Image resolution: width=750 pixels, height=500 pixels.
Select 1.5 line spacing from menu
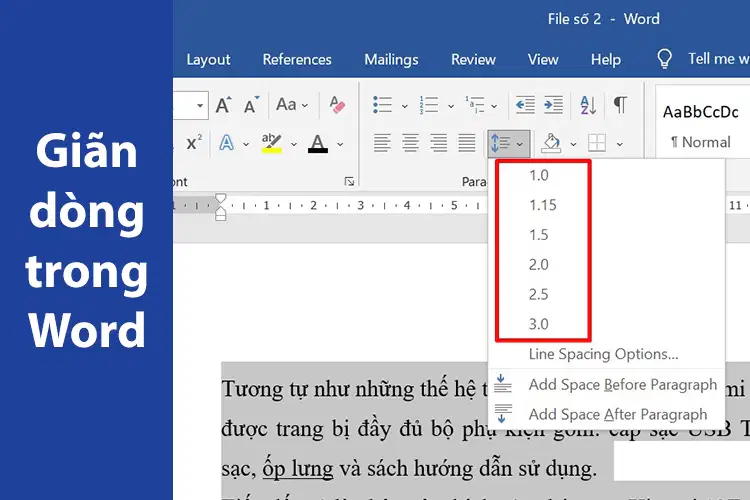click(x=539, y=235)
